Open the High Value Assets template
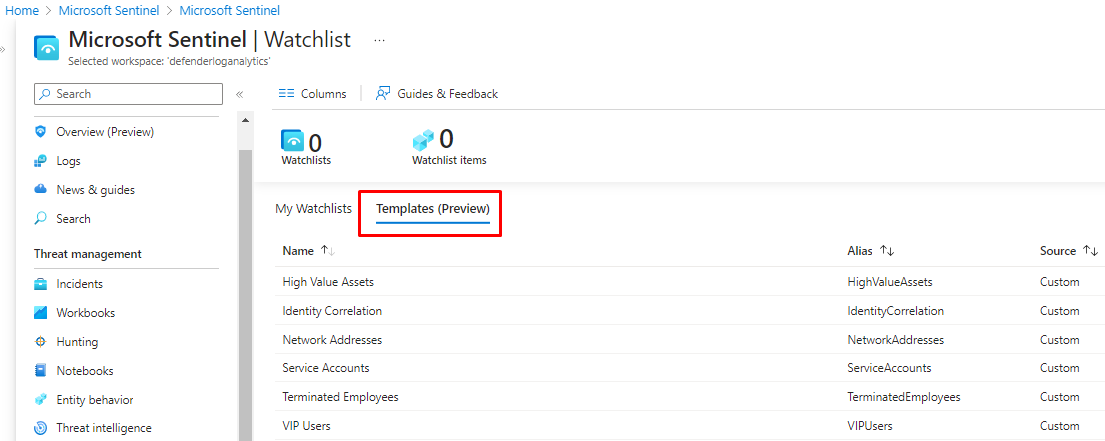 coord(328,282)
